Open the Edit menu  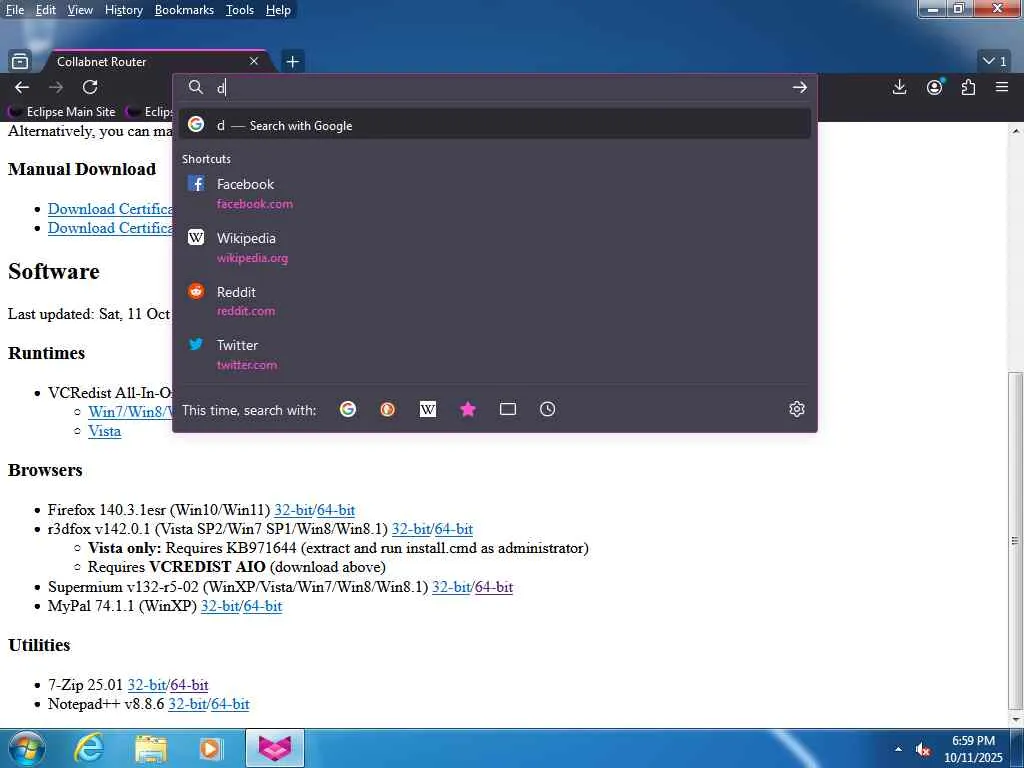point(45,10)
